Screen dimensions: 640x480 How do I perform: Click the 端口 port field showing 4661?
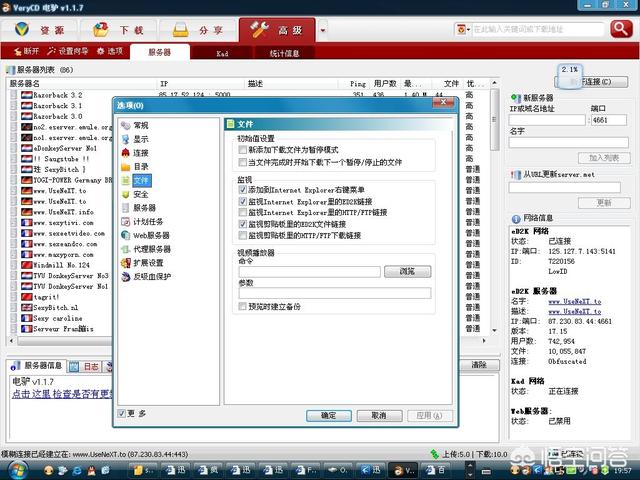(x=608, y=120)
